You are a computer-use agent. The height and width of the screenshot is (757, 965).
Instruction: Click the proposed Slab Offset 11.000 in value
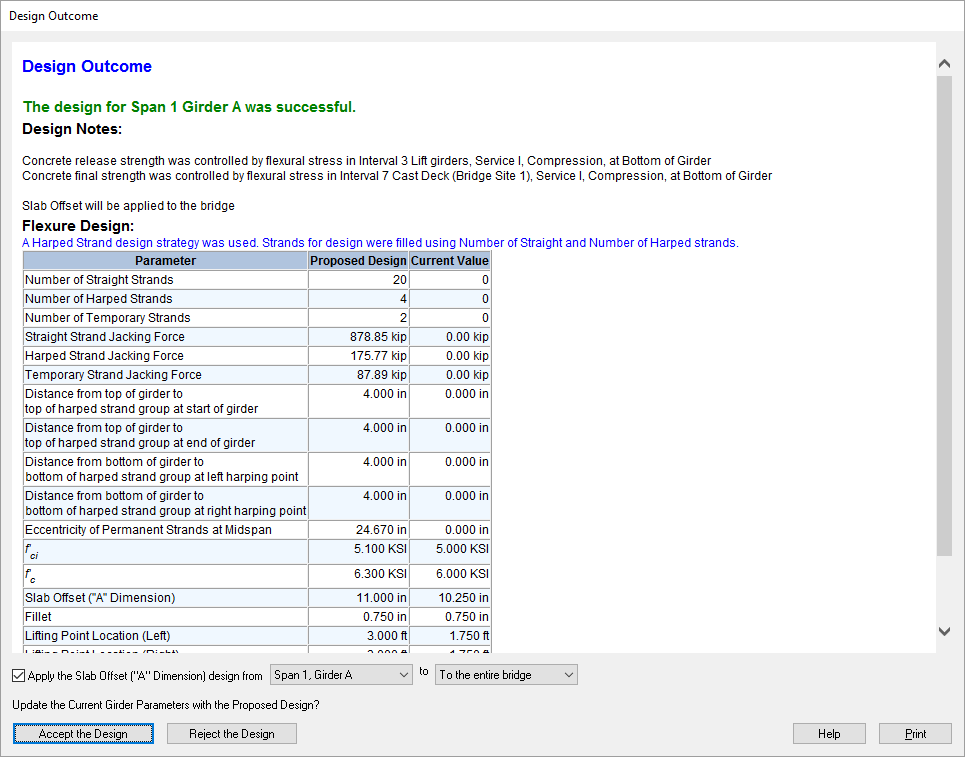click(x=379, y=598)
